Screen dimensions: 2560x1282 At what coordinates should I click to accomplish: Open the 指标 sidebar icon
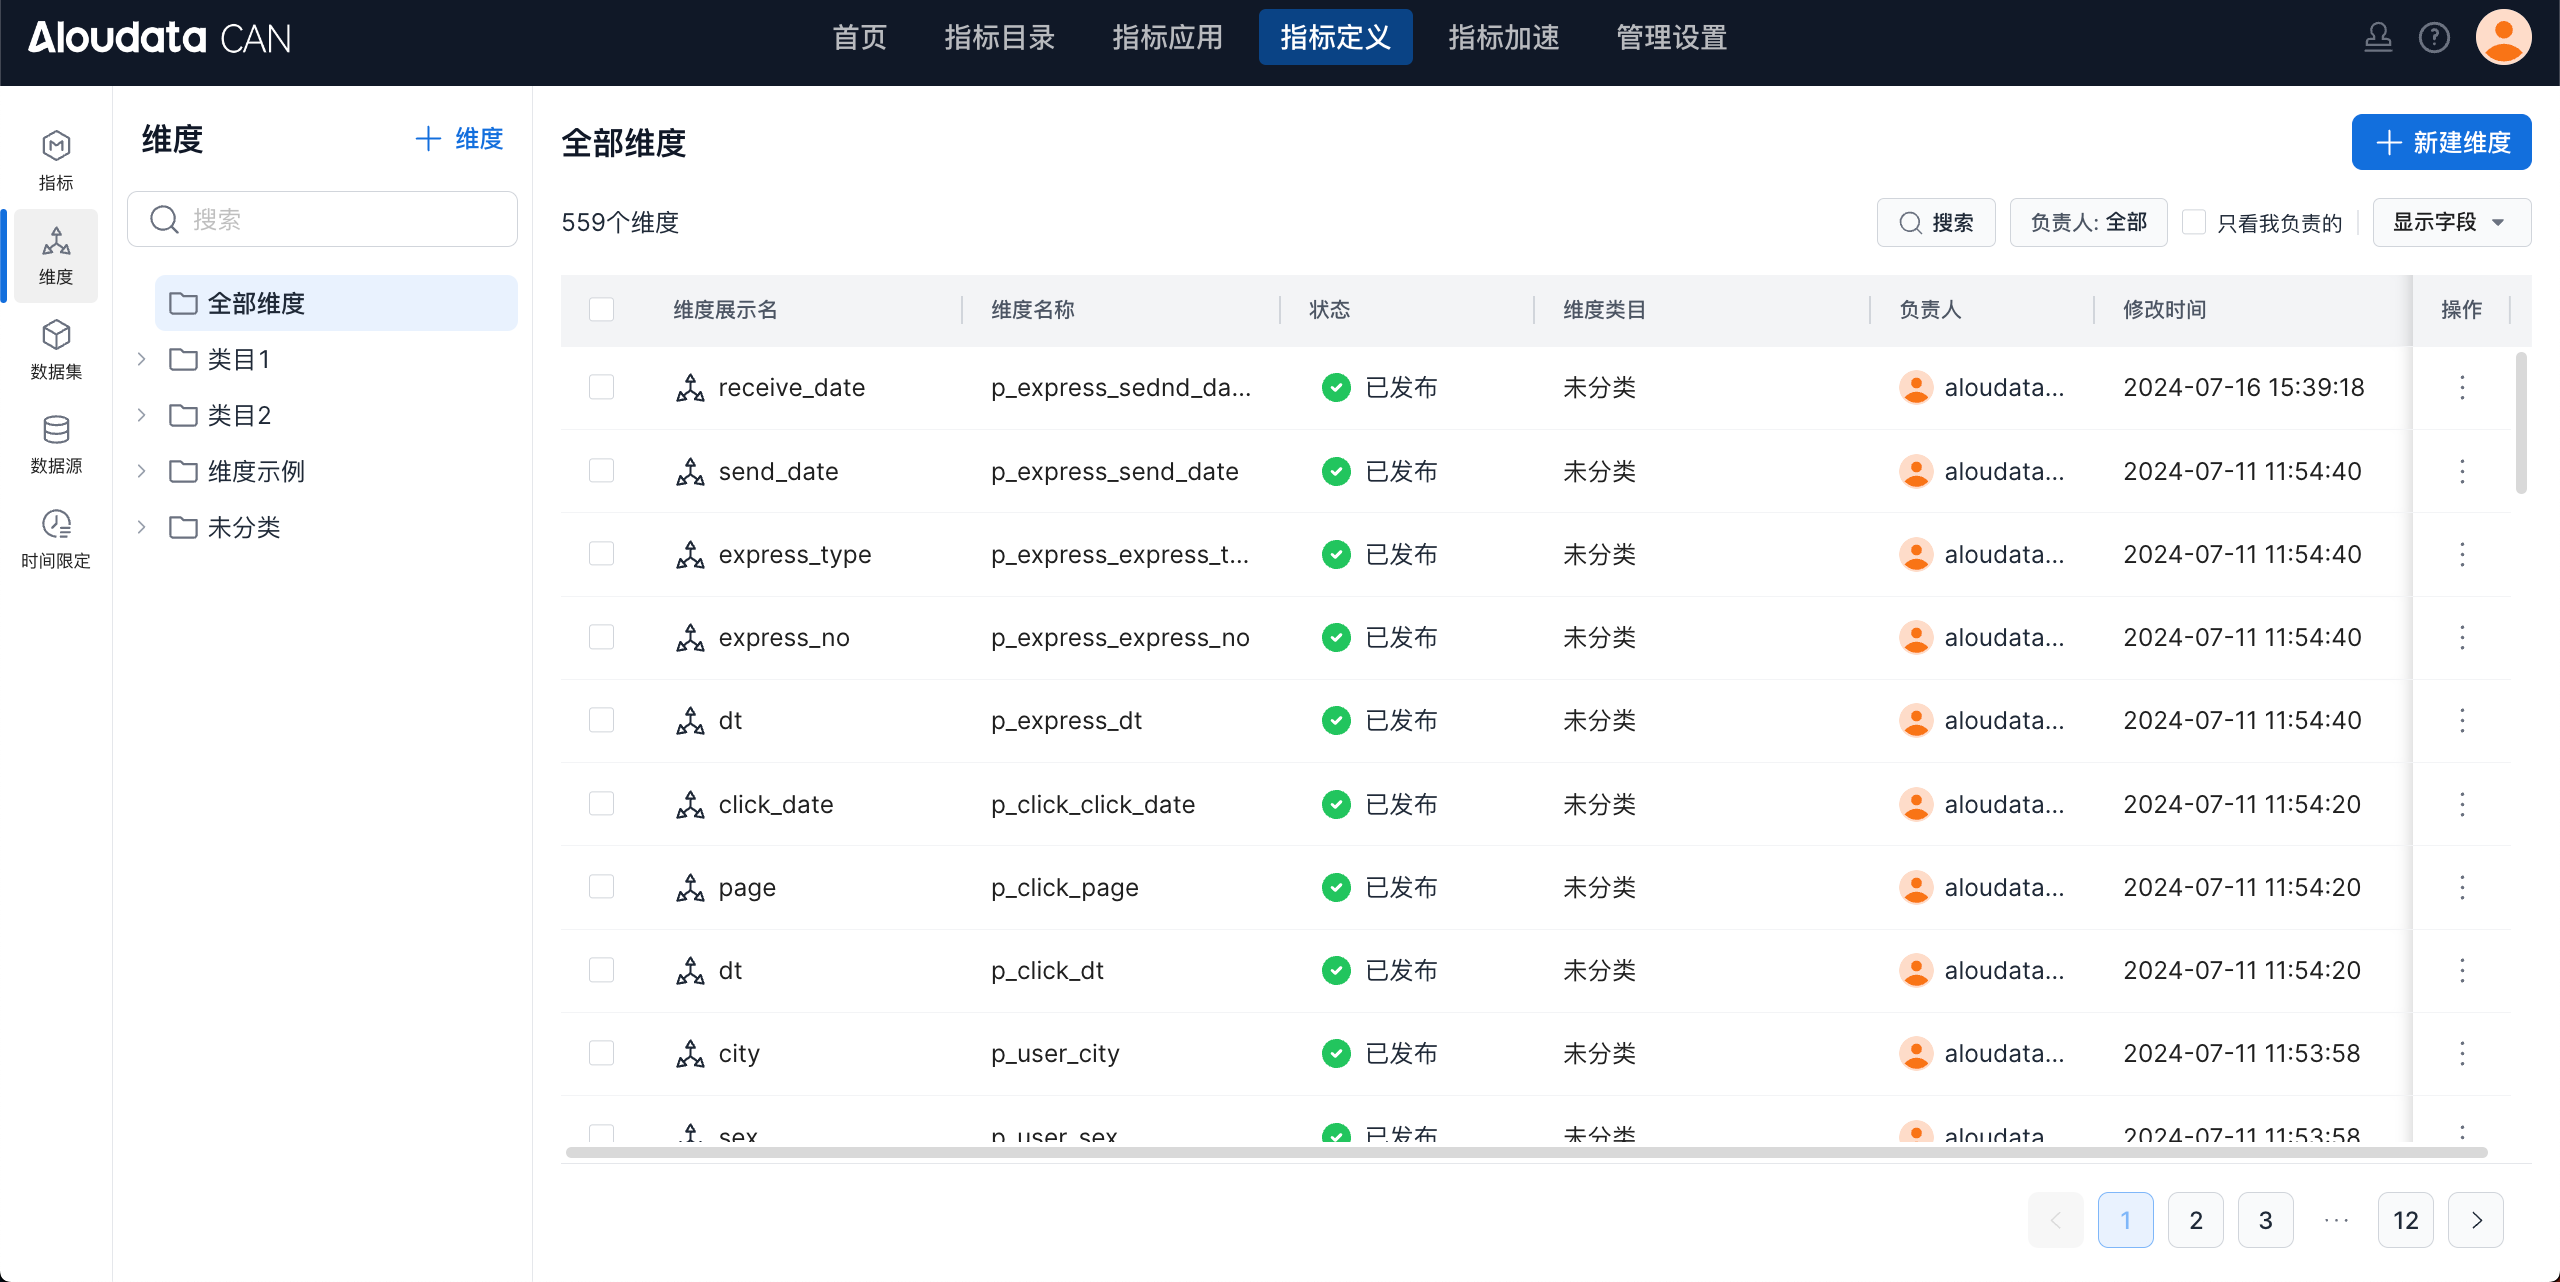(56, 160)
